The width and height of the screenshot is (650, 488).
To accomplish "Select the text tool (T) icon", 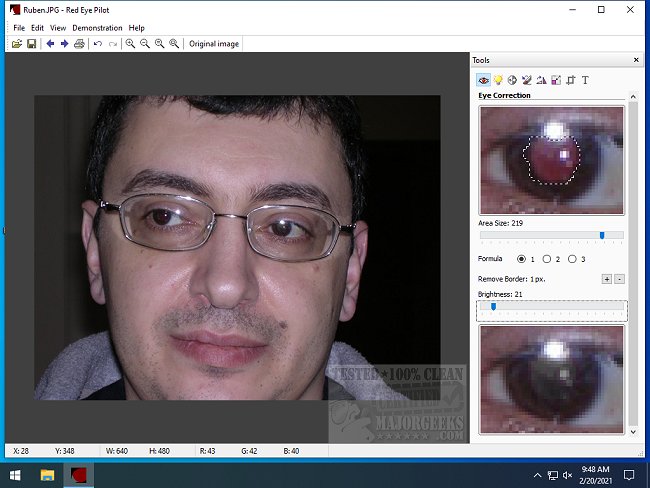I will coord(586,80).
